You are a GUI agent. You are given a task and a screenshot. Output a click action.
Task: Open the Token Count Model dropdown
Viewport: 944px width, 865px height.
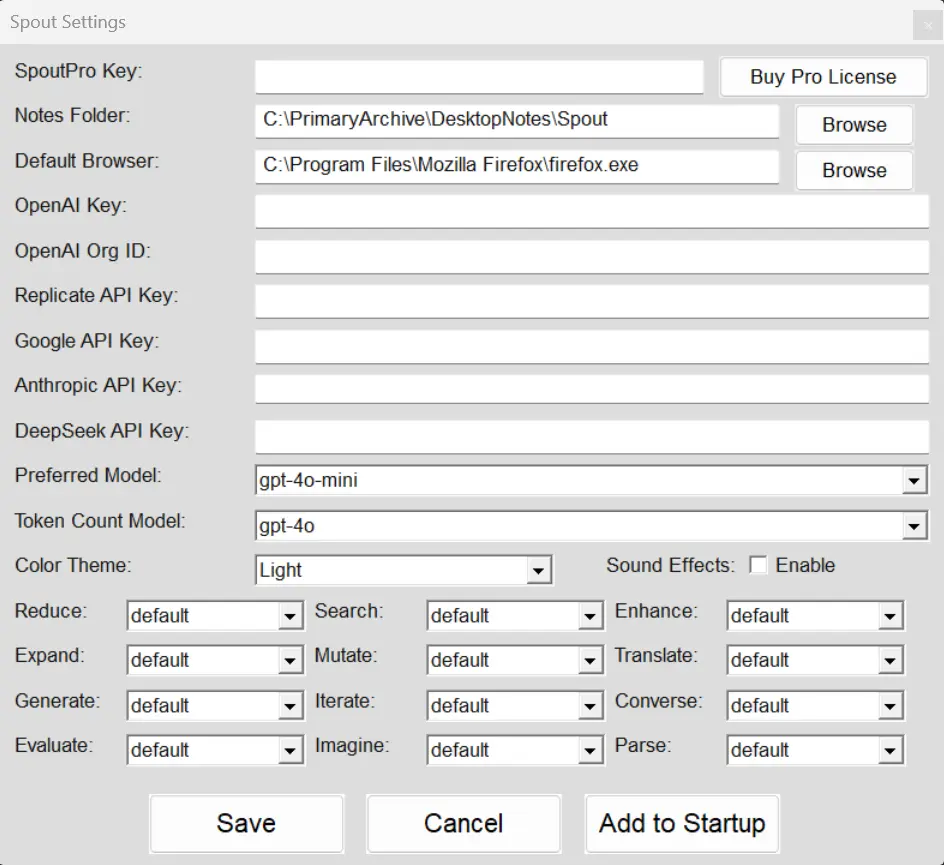[x=591, y=526]
